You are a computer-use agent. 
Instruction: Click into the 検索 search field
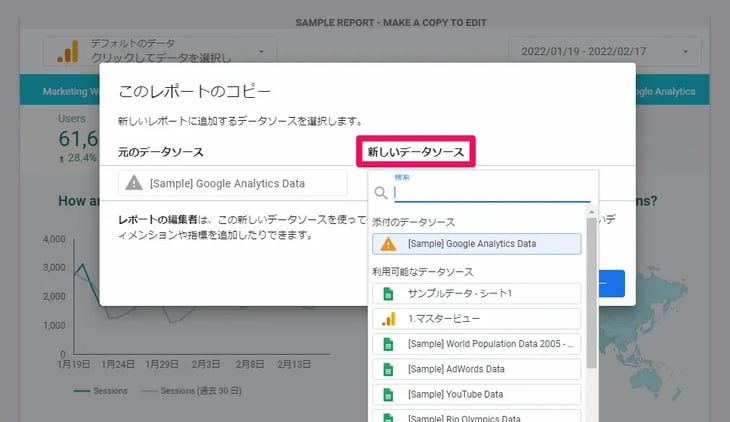point(490,193)
